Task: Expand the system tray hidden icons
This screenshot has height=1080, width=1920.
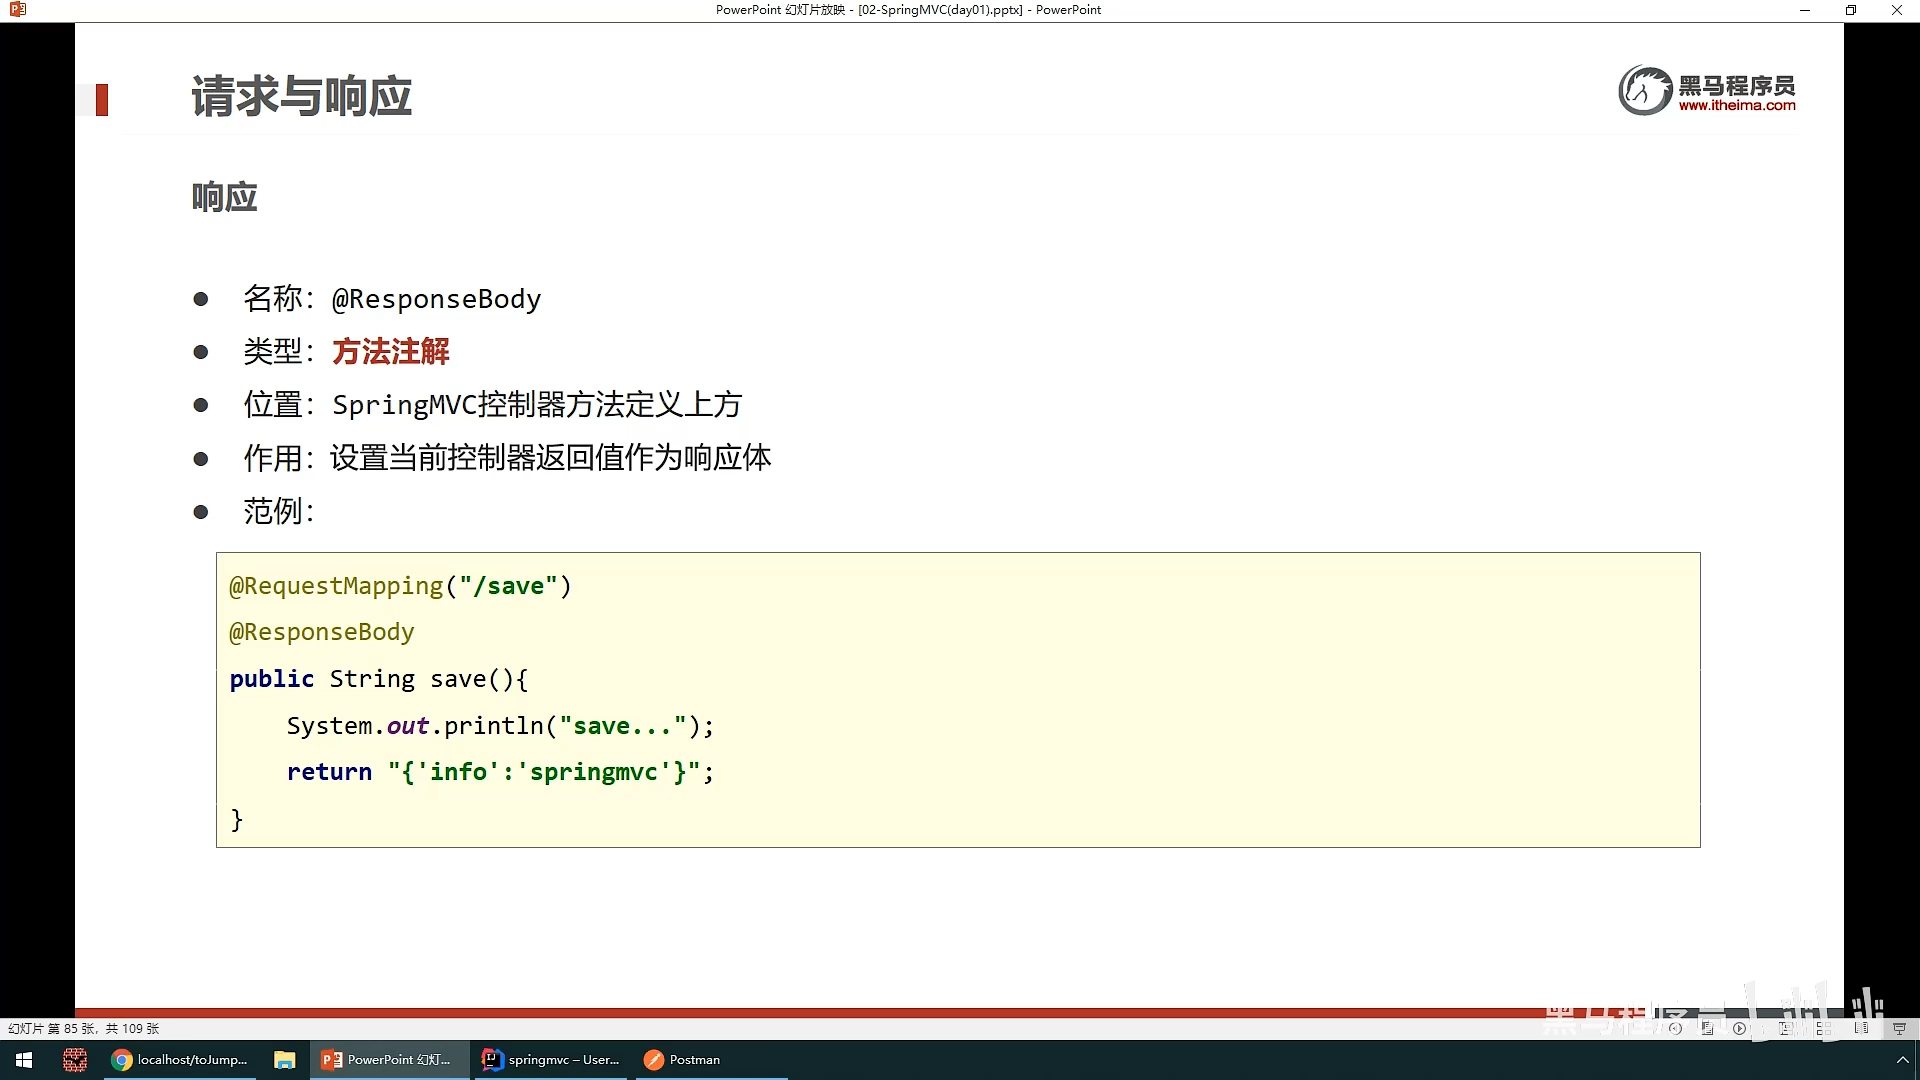Action: point(1902,1060)
